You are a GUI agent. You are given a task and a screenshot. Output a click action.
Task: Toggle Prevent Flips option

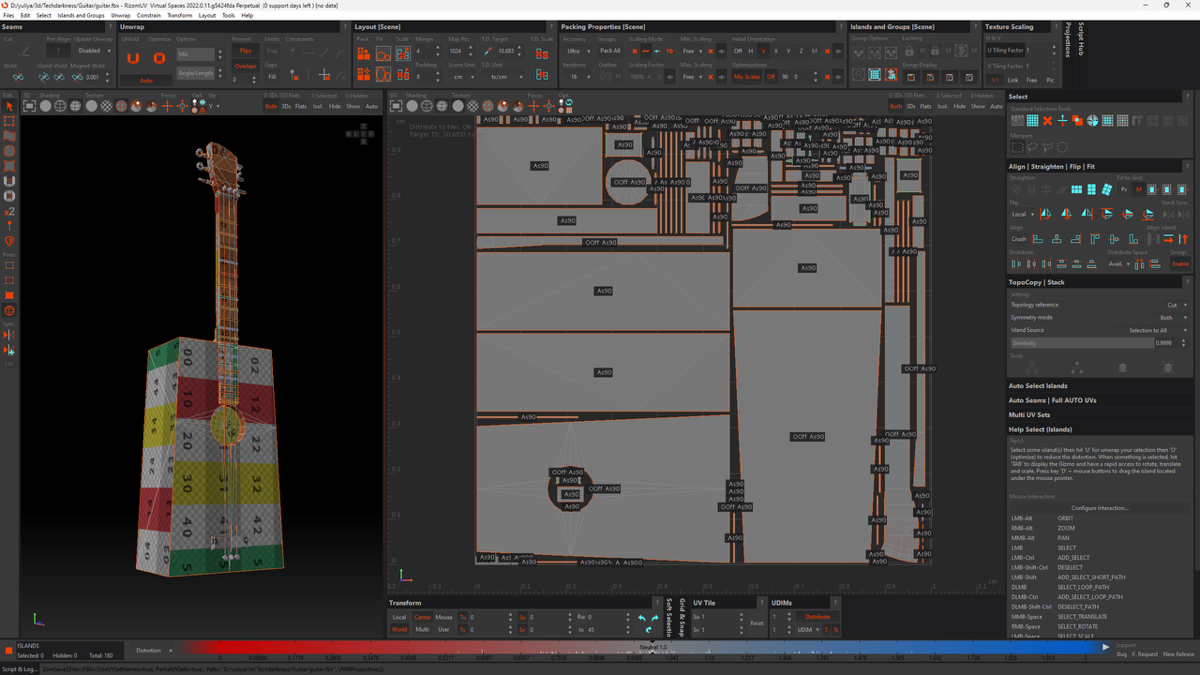[x=245, y=50]
